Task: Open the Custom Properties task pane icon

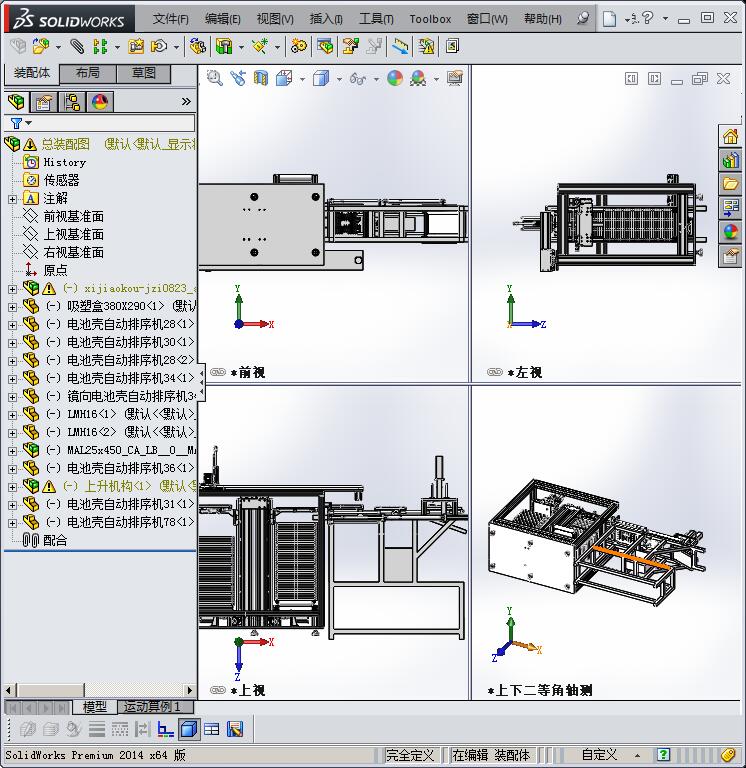Action: (x=730, y=256)
